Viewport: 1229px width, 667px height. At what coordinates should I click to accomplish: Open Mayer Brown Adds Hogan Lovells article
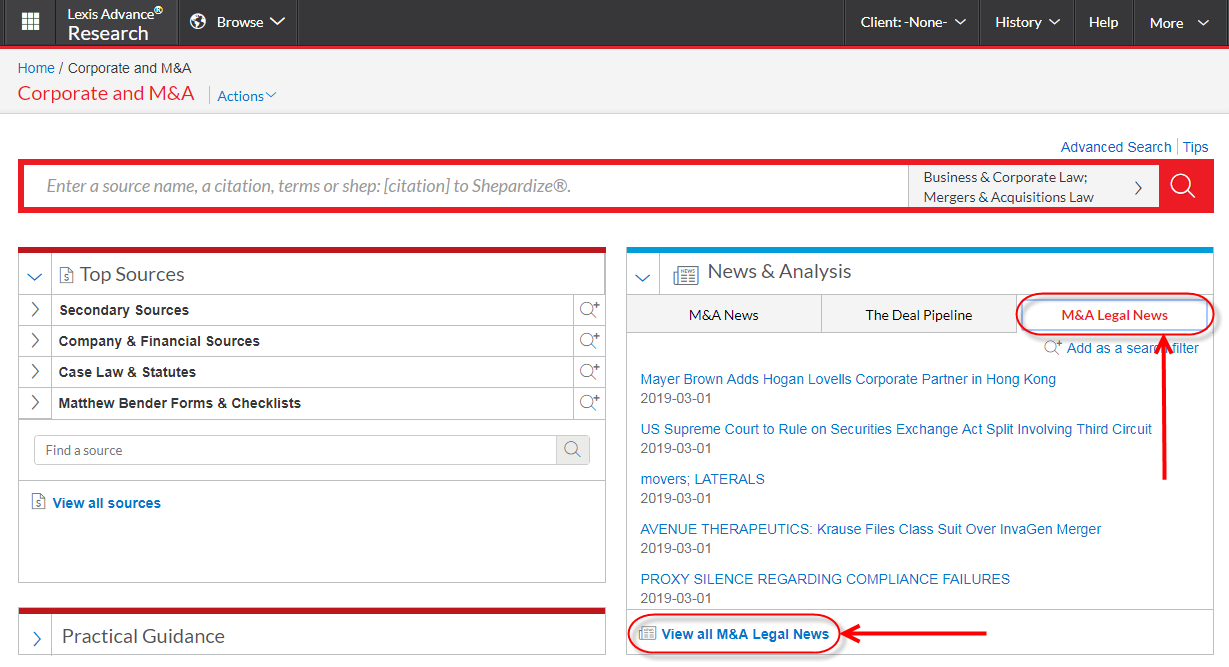(848, 379)
